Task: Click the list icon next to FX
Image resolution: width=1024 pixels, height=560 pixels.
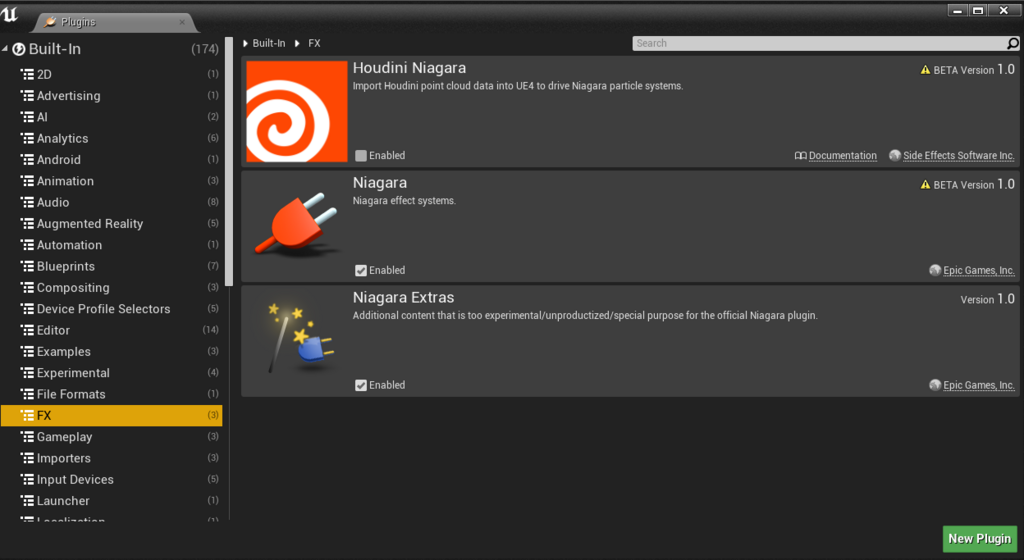Action: 27,416
